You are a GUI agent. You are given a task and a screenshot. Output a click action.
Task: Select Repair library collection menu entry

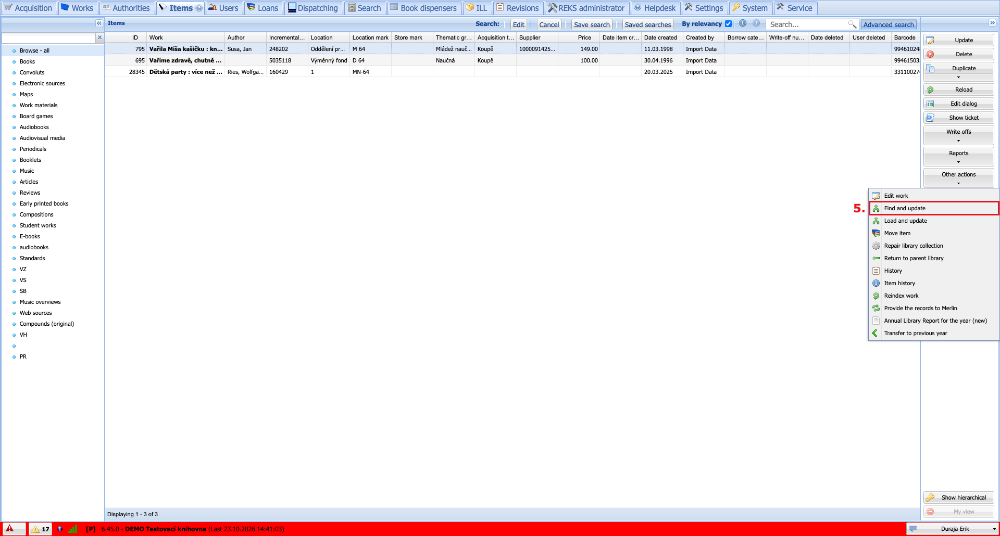pos(934,246)
